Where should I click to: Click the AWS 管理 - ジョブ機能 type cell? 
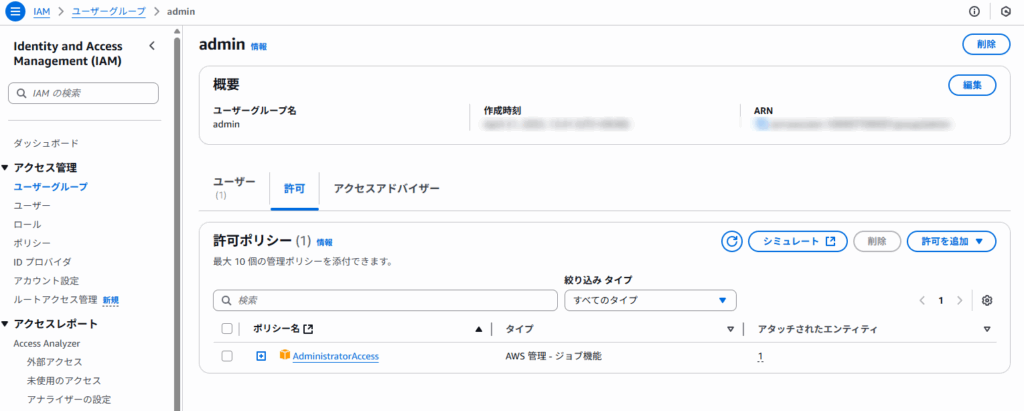[x=553, y=356]
